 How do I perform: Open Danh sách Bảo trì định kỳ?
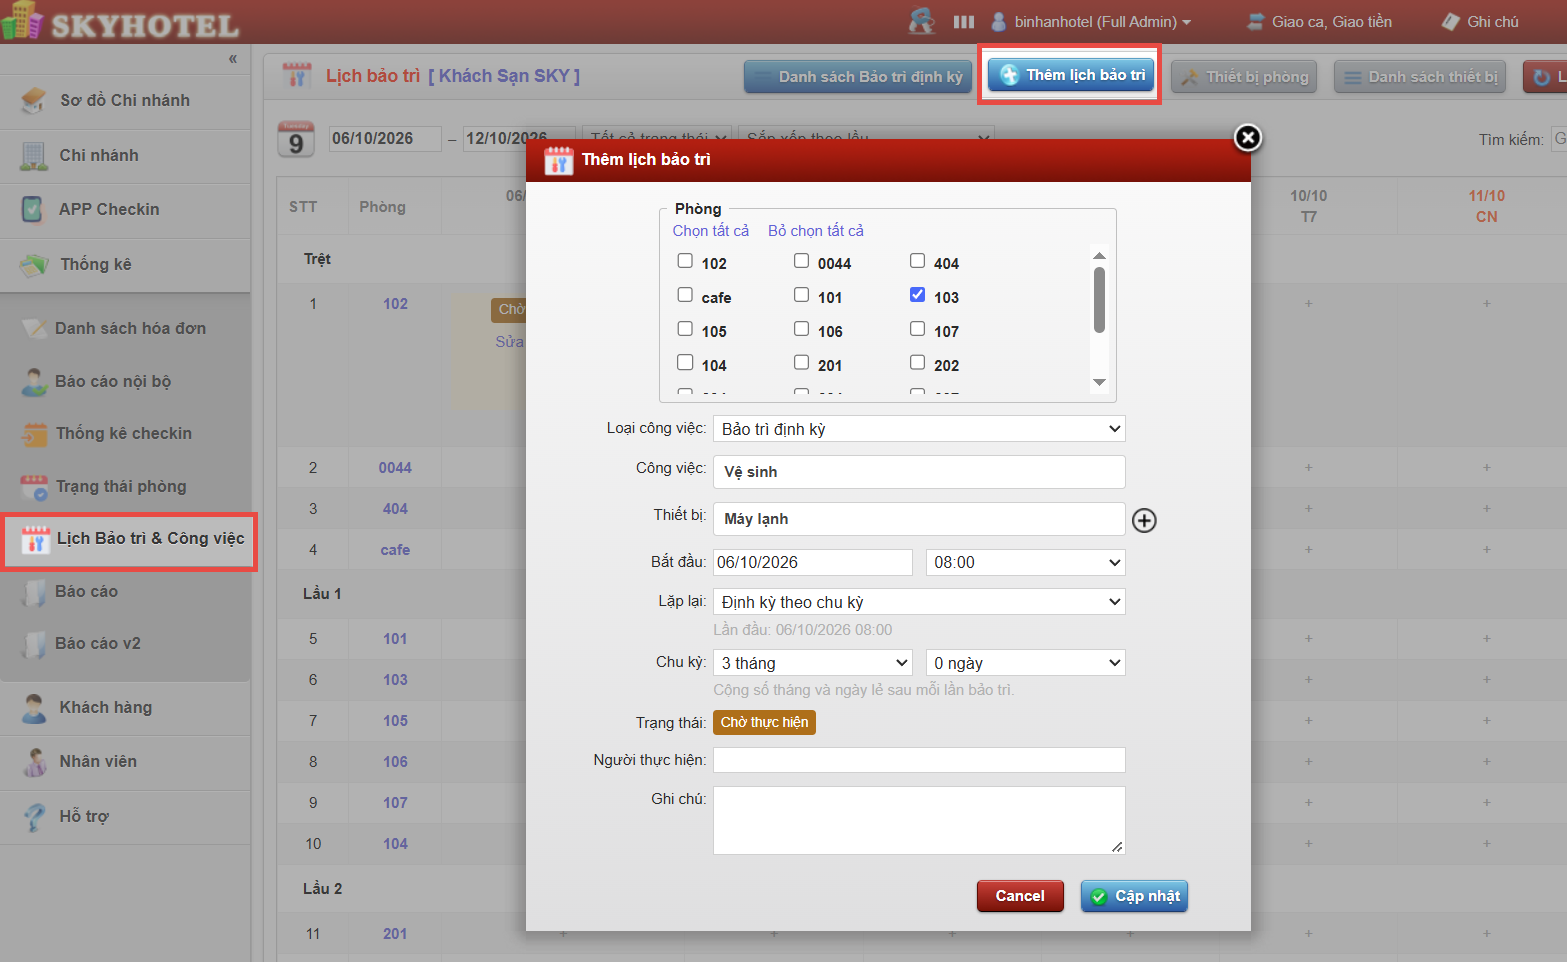click(859, 77)
